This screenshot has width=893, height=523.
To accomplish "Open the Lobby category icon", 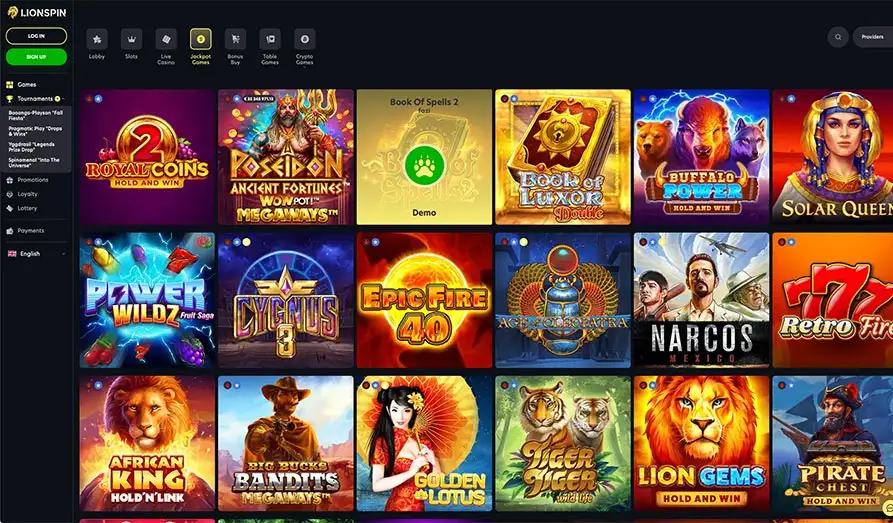I will [97, 39].
